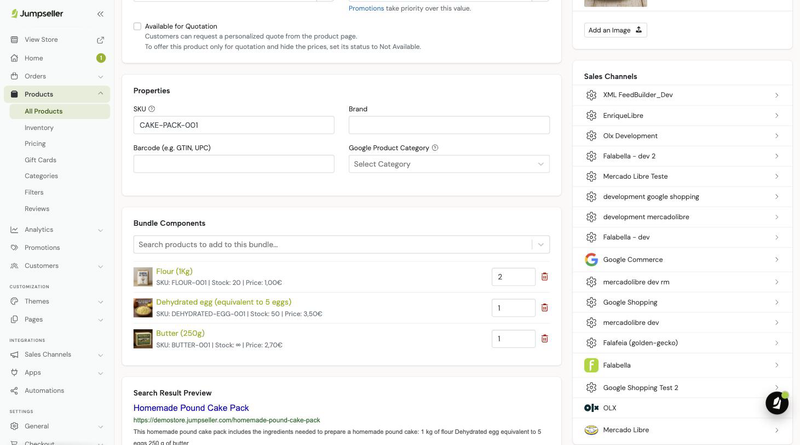Click the Flour (1Kg) product thumbnail
Screen dimensions: 800x445
point(143,277)
